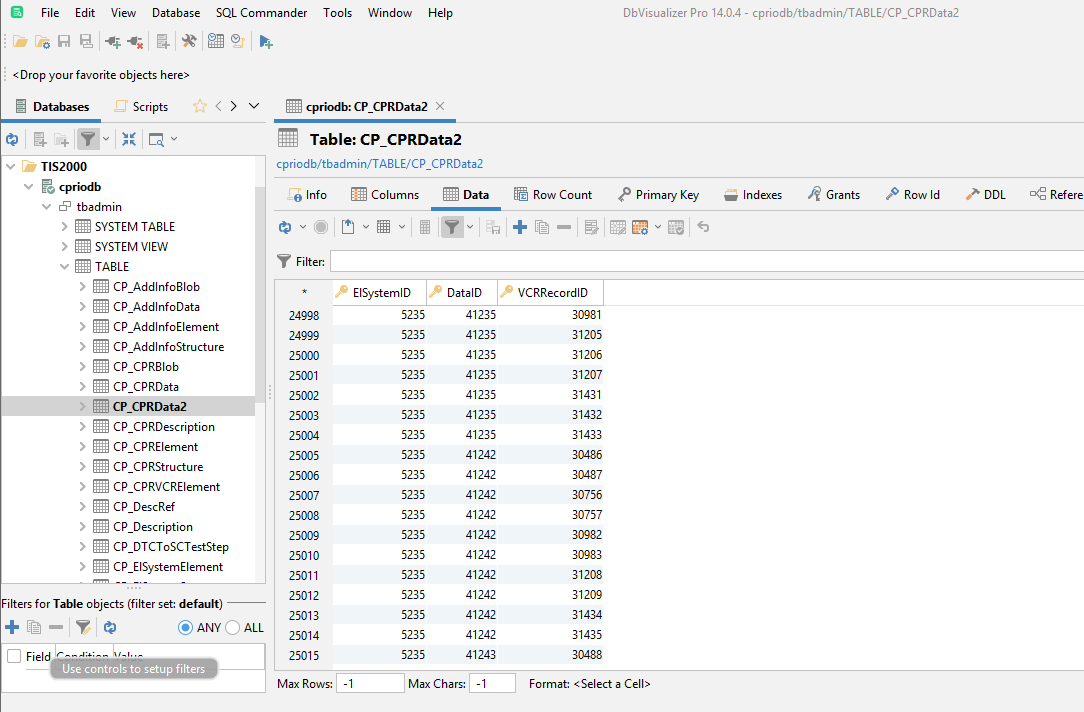Add a new table filter with plus icon
This screenshot has height=712, width=1084.
12,627
